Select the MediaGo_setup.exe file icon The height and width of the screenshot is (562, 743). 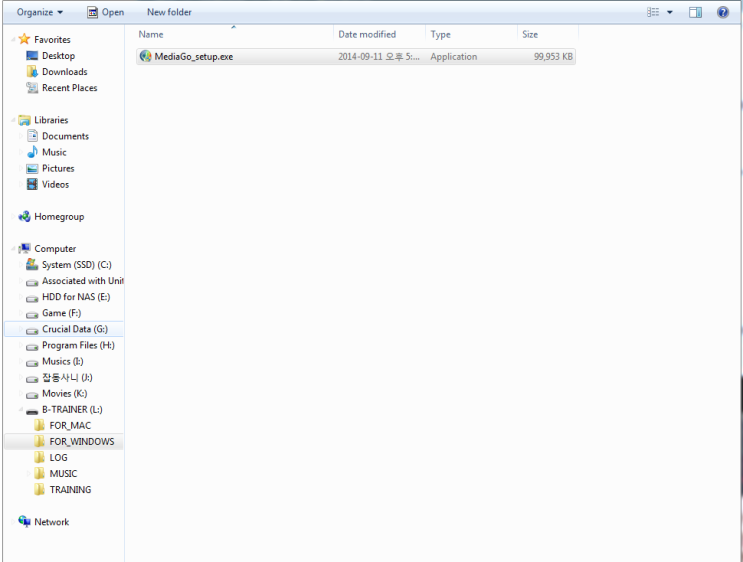pos(145,56)
